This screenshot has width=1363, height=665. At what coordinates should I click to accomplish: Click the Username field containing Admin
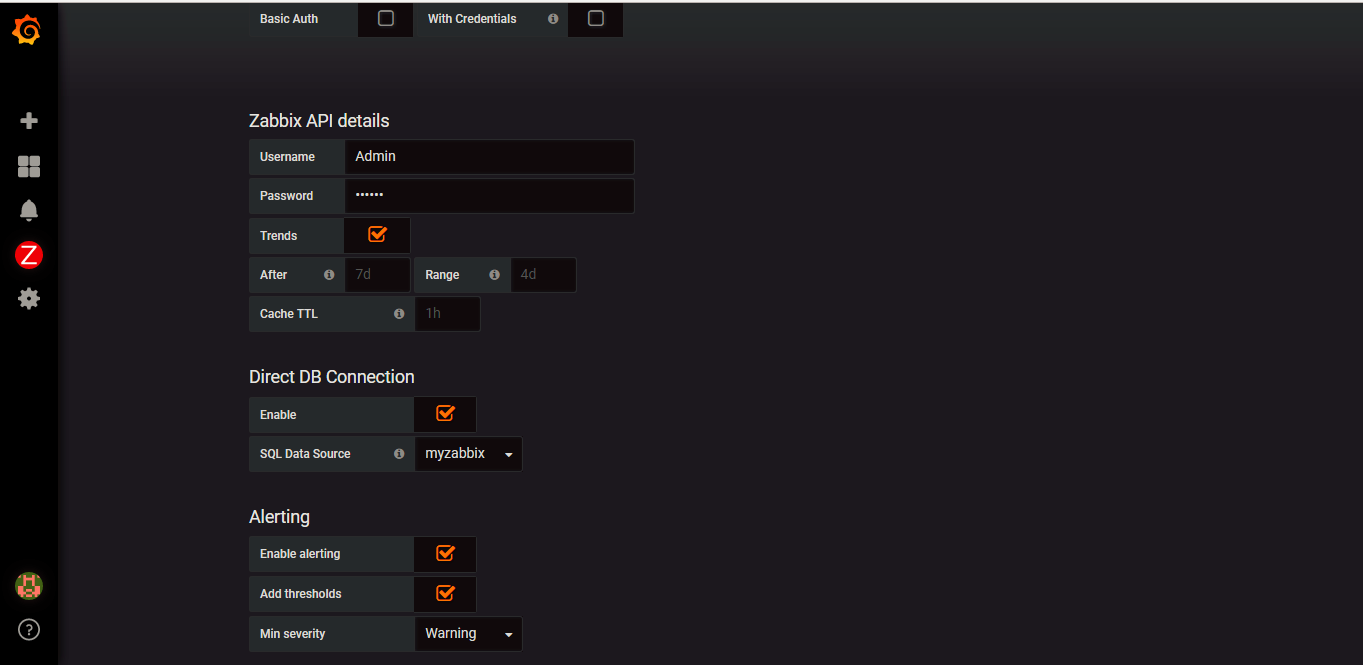coord(489,157)
